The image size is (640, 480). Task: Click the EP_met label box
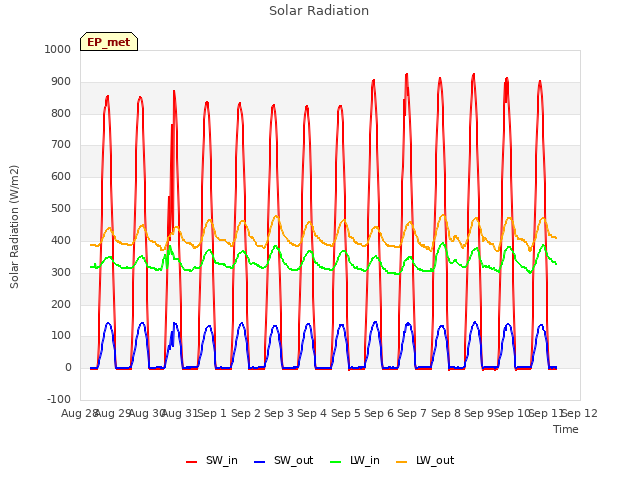coord(109,42)
